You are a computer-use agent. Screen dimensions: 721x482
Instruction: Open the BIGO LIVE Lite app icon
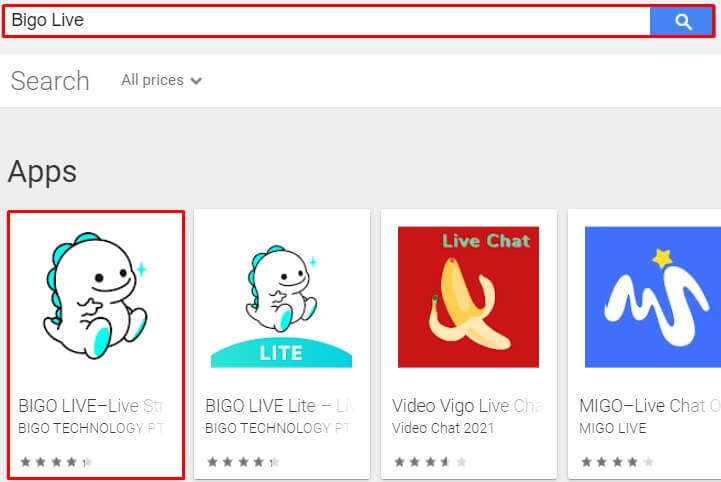click(281, 297)
